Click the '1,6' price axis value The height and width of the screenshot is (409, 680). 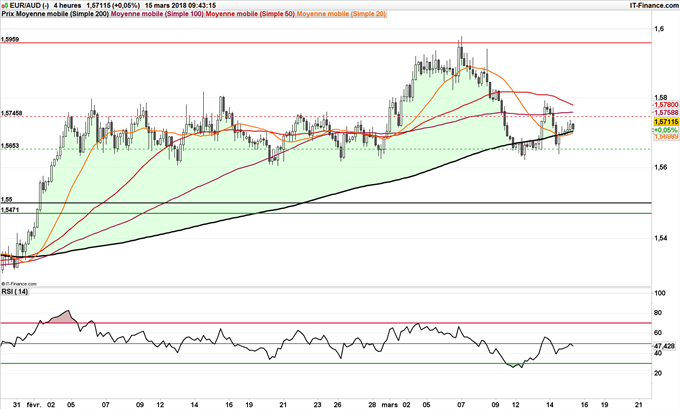[659, 29]
